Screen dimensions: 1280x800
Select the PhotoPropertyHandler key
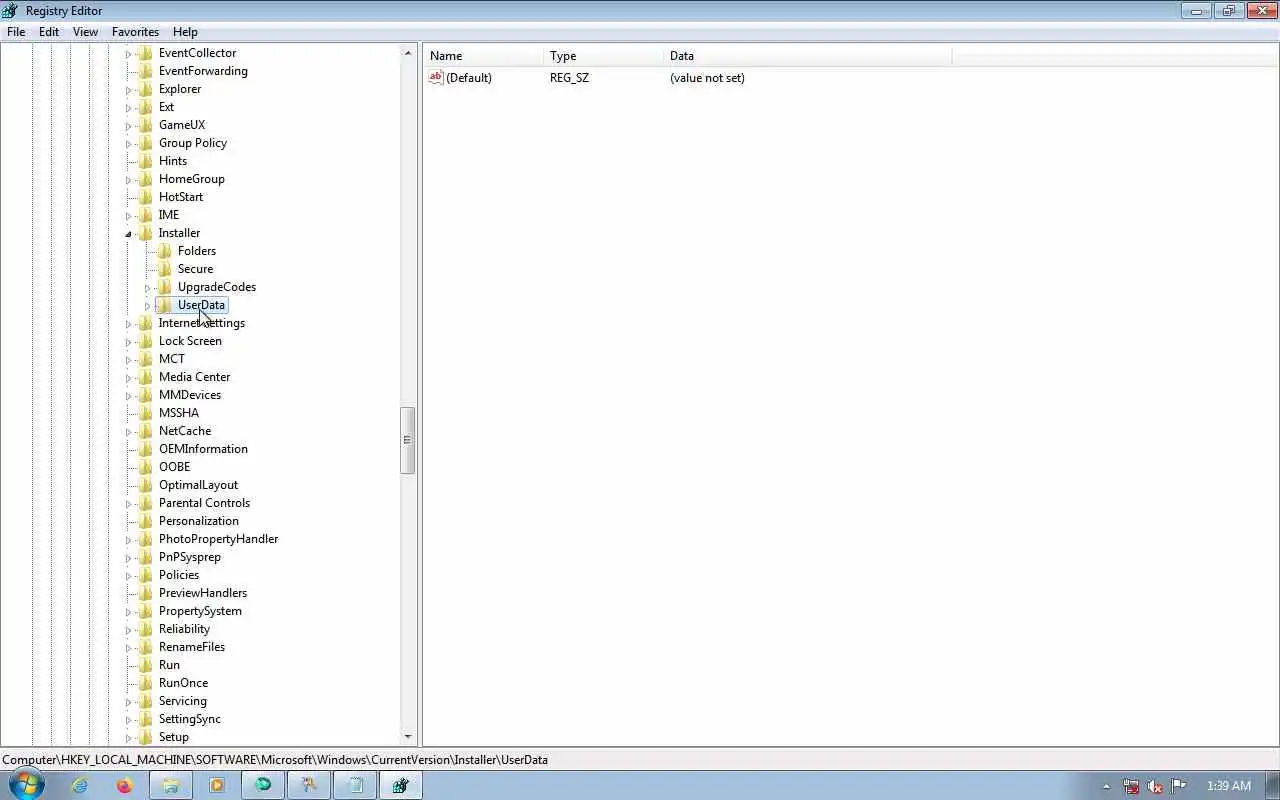(x=218, y=539)
